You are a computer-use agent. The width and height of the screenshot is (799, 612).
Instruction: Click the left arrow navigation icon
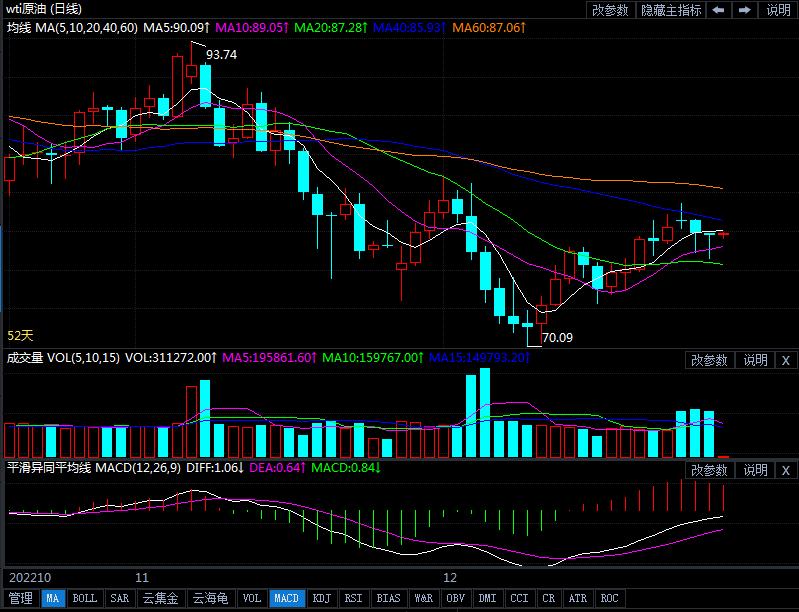click(719, 10)
